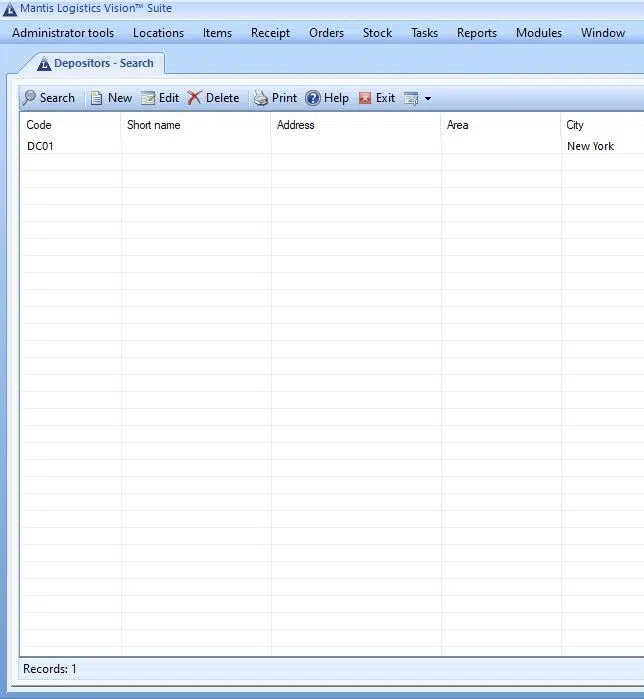This screenshot has width=644, height=699.
Task: Click the Edit record icon
Action: [x=148, y=98]
